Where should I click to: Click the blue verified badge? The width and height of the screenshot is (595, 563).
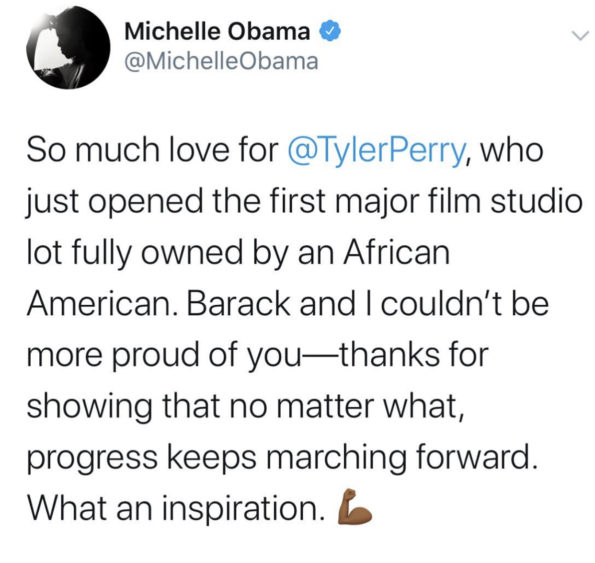coord(331,31)
